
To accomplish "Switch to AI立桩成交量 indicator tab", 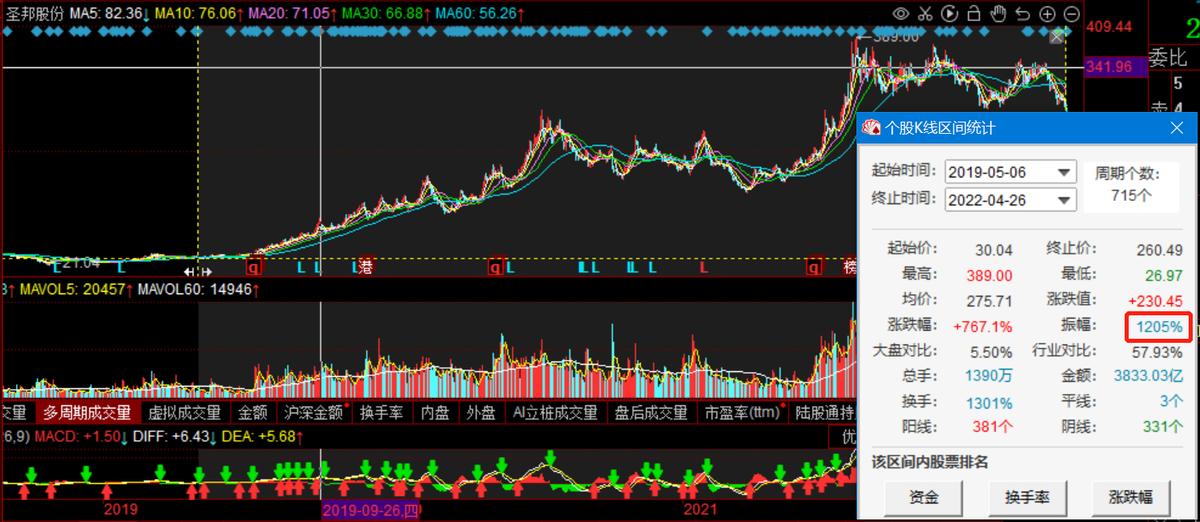I will tap(555, 412).
